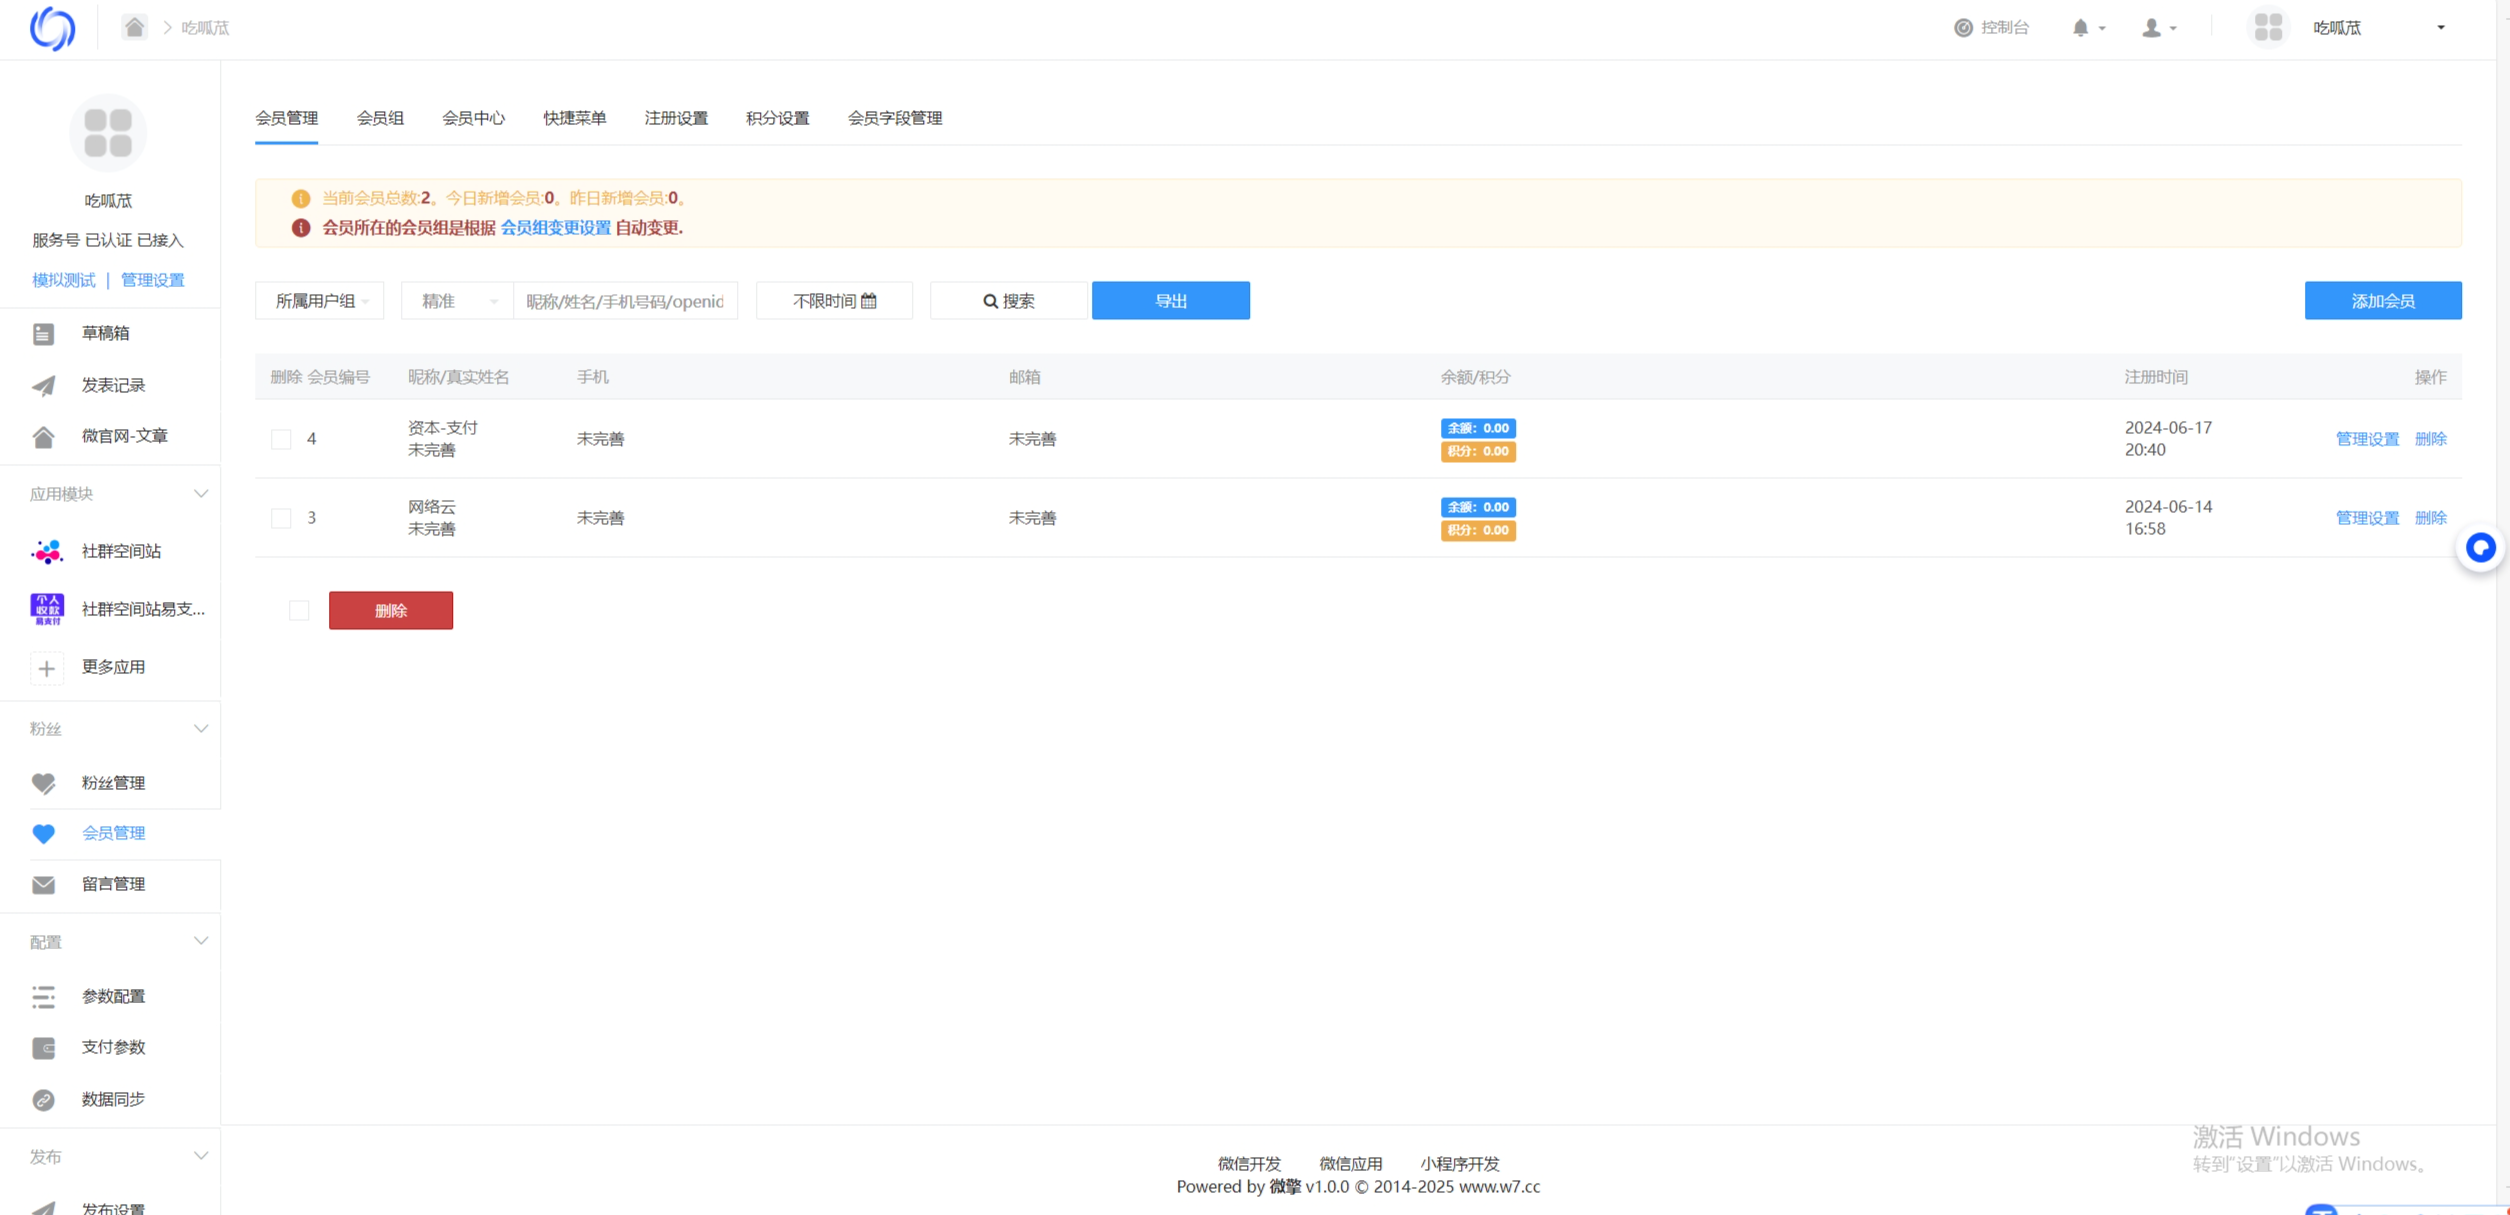Image resolution: width=2510 pixels, height=1215 pixels.
Task: Click 管理设置 link under account name
Action: (x=152, y=280)
